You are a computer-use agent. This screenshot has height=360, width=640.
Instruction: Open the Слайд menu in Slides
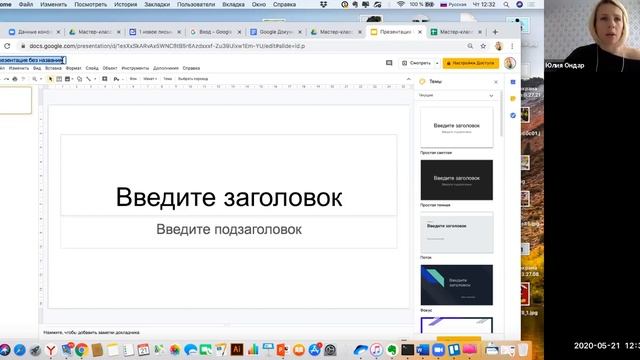point(92,68)
